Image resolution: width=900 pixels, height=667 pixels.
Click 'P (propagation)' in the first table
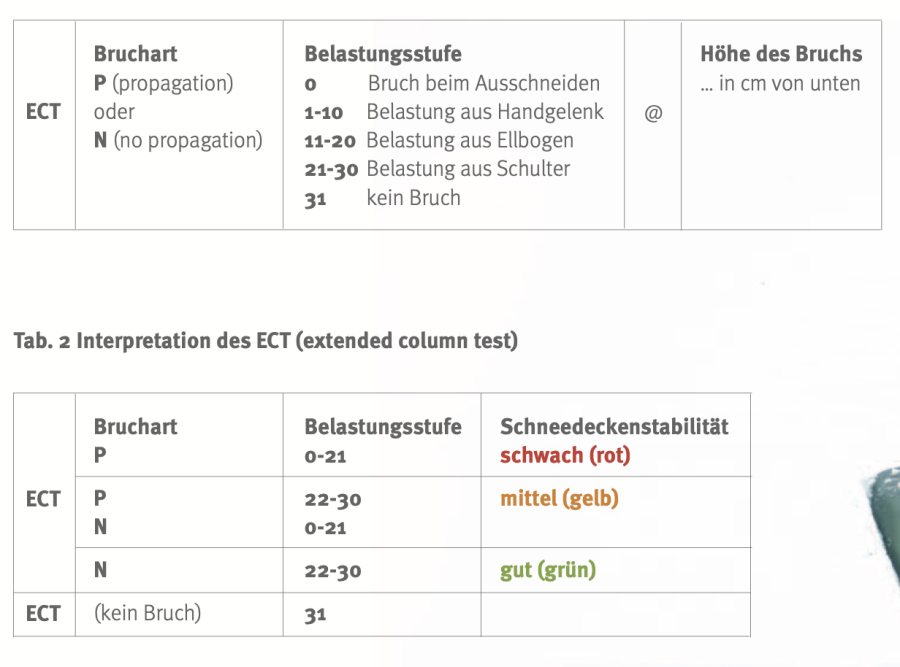click(x=164, y=83)
